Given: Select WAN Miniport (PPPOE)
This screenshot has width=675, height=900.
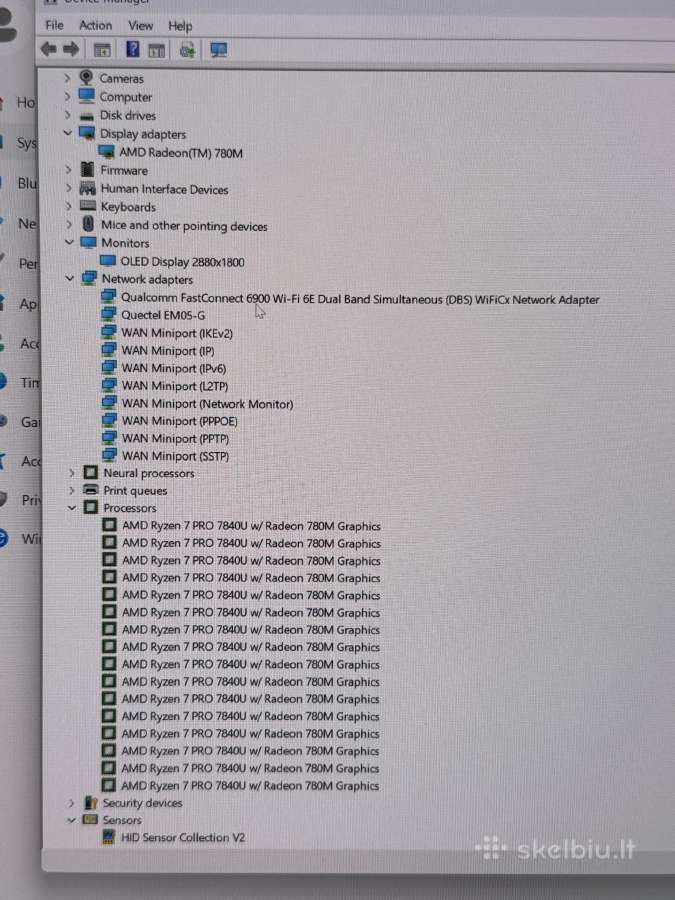Looking at the screenshot, I should point(180,421).
